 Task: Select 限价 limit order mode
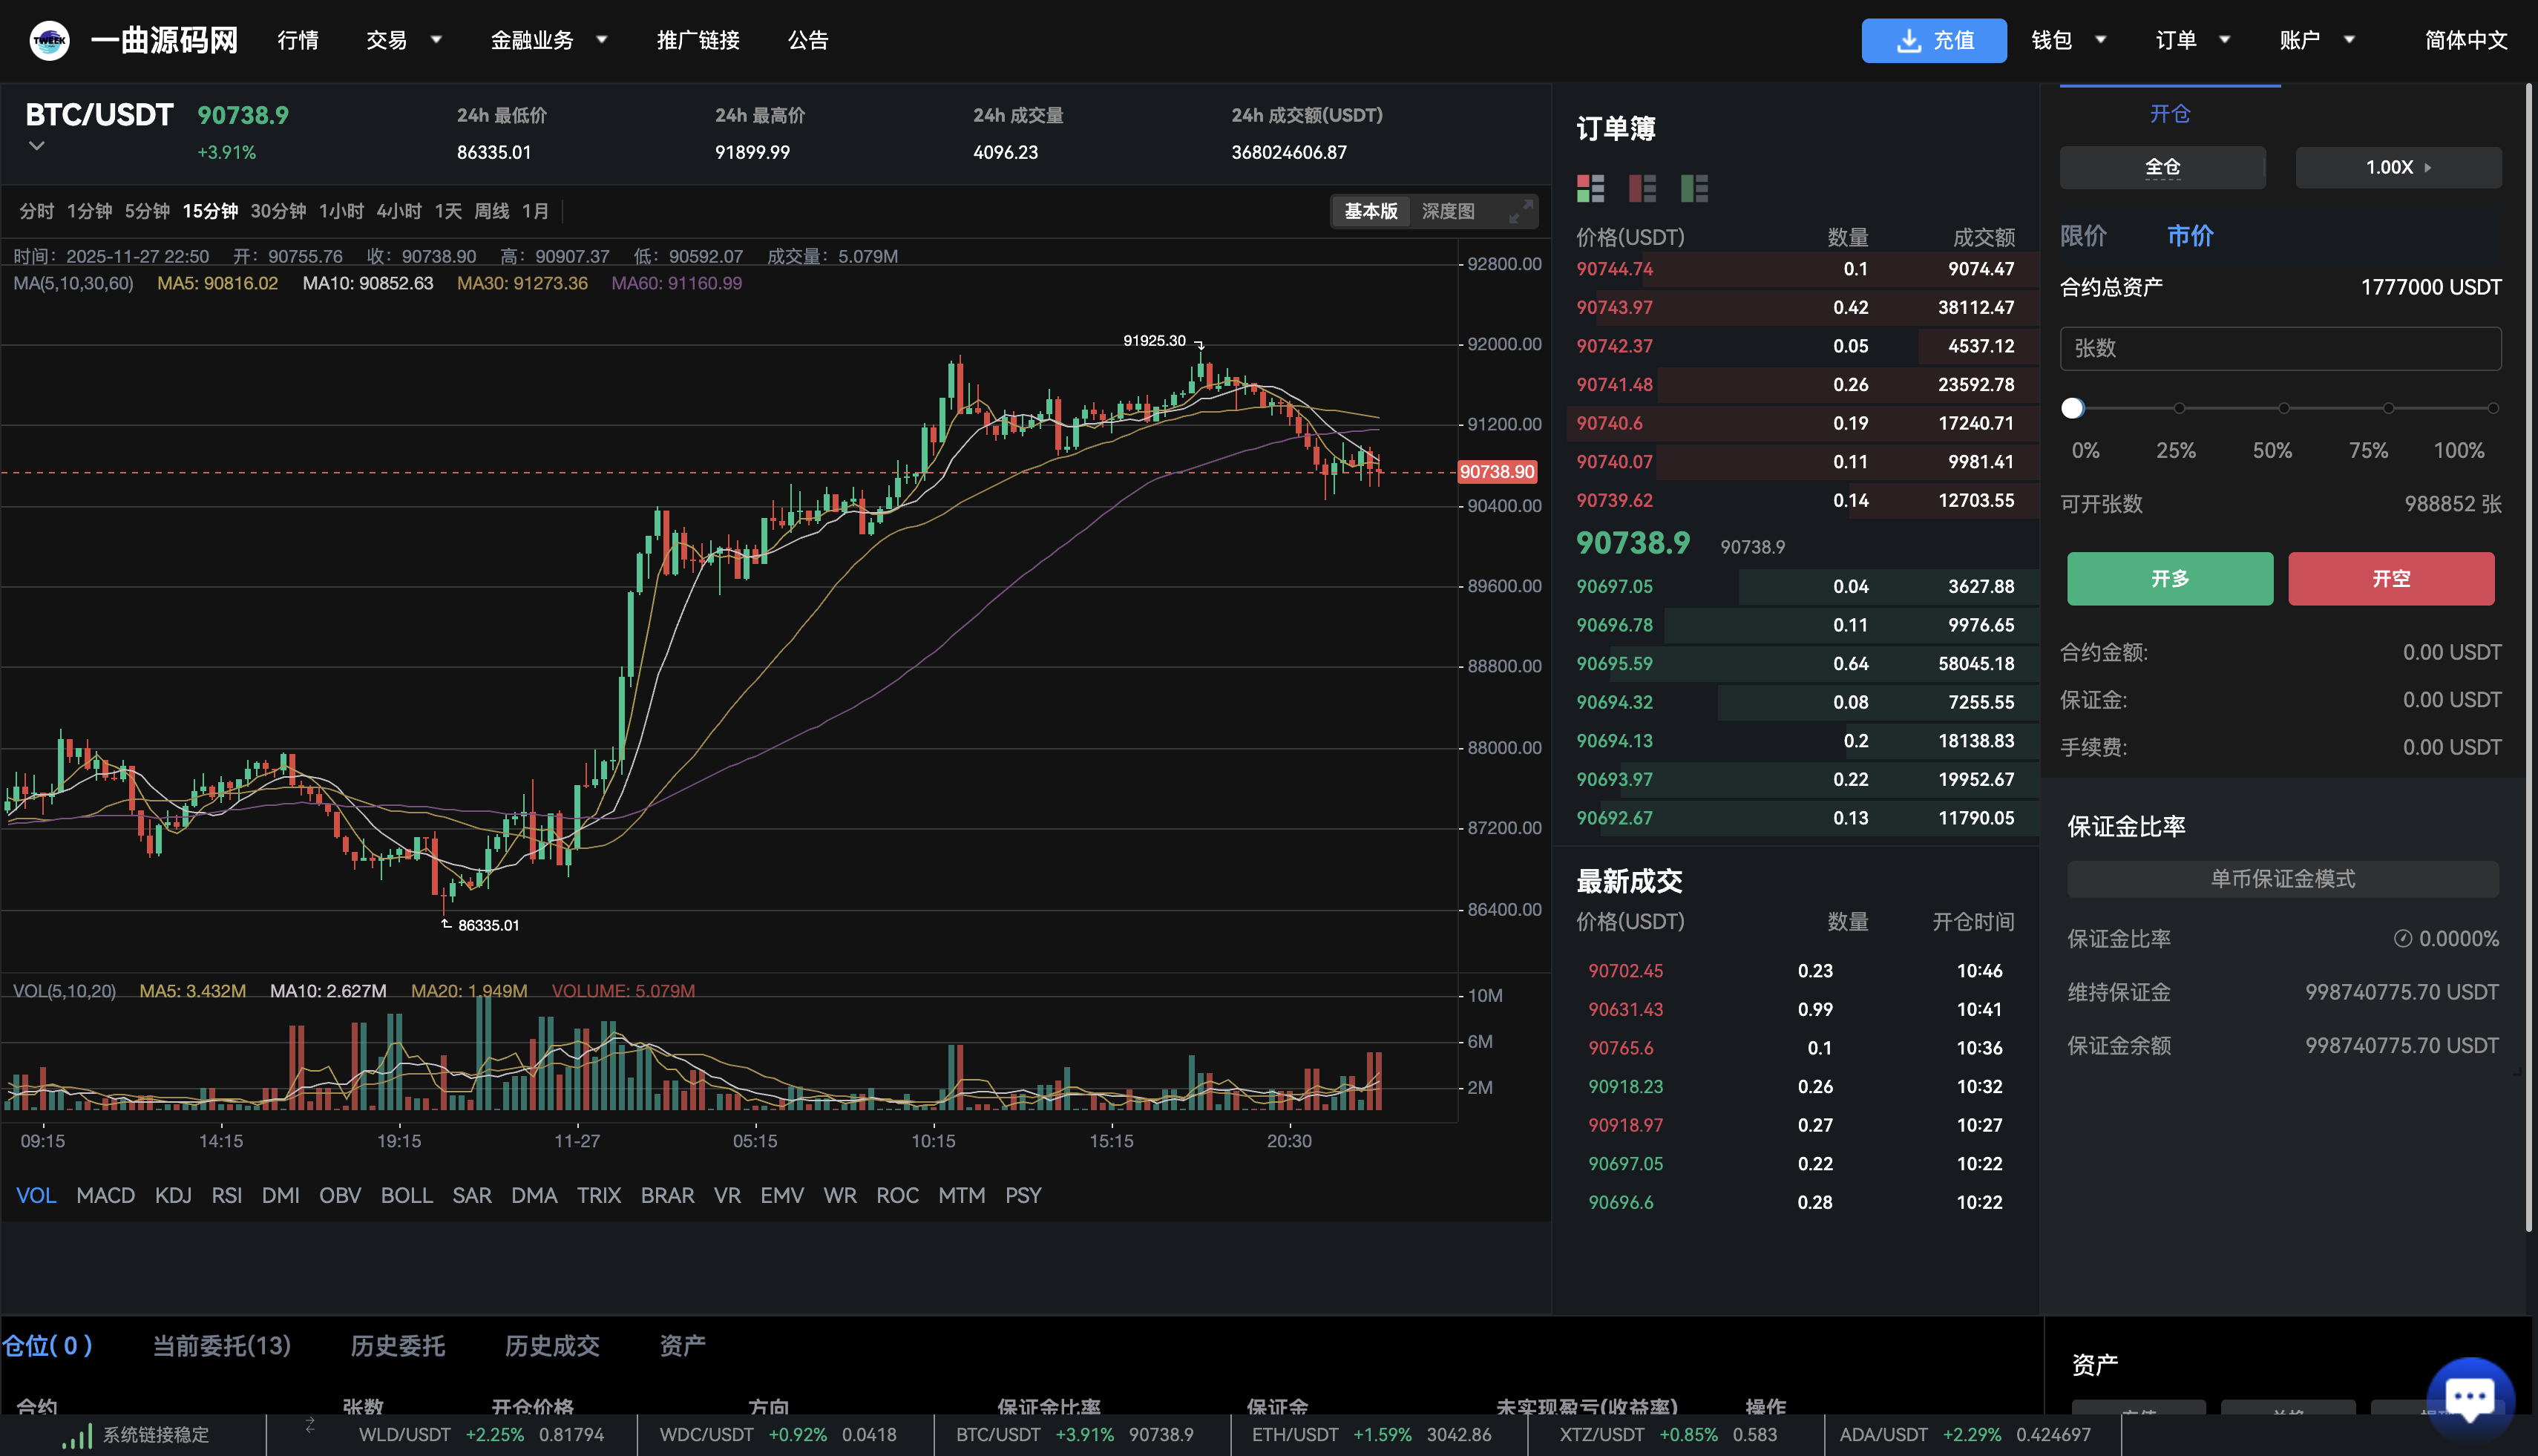click(2083, 236)
